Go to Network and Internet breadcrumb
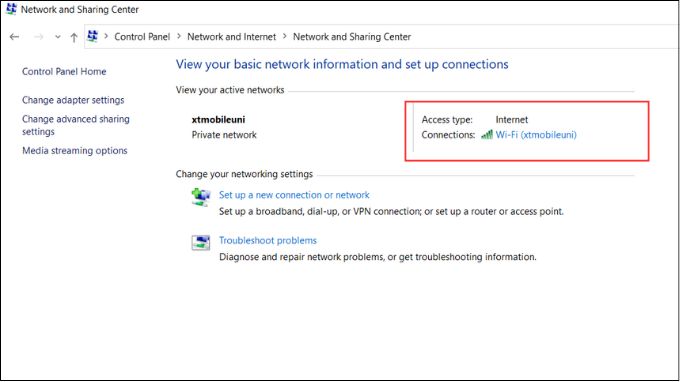 click(232, 37)
